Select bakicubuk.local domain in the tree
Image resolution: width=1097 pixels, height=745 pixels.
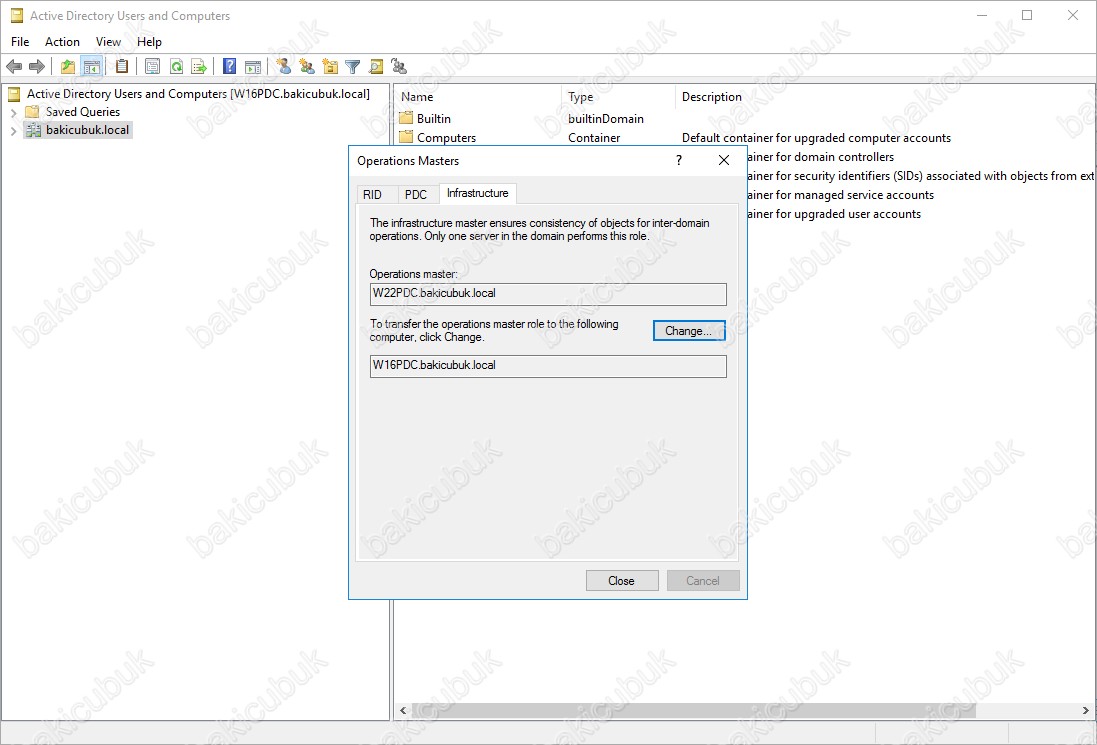click(87, 130)
